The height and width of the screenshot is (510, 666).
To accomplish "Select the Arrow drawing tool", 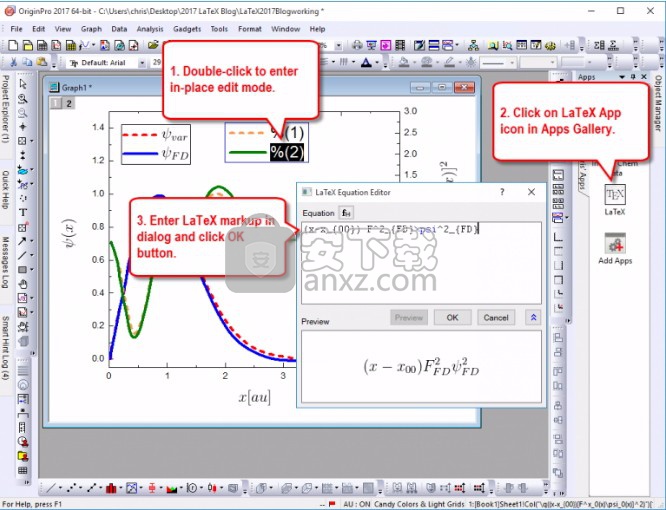I will (22, 241).
